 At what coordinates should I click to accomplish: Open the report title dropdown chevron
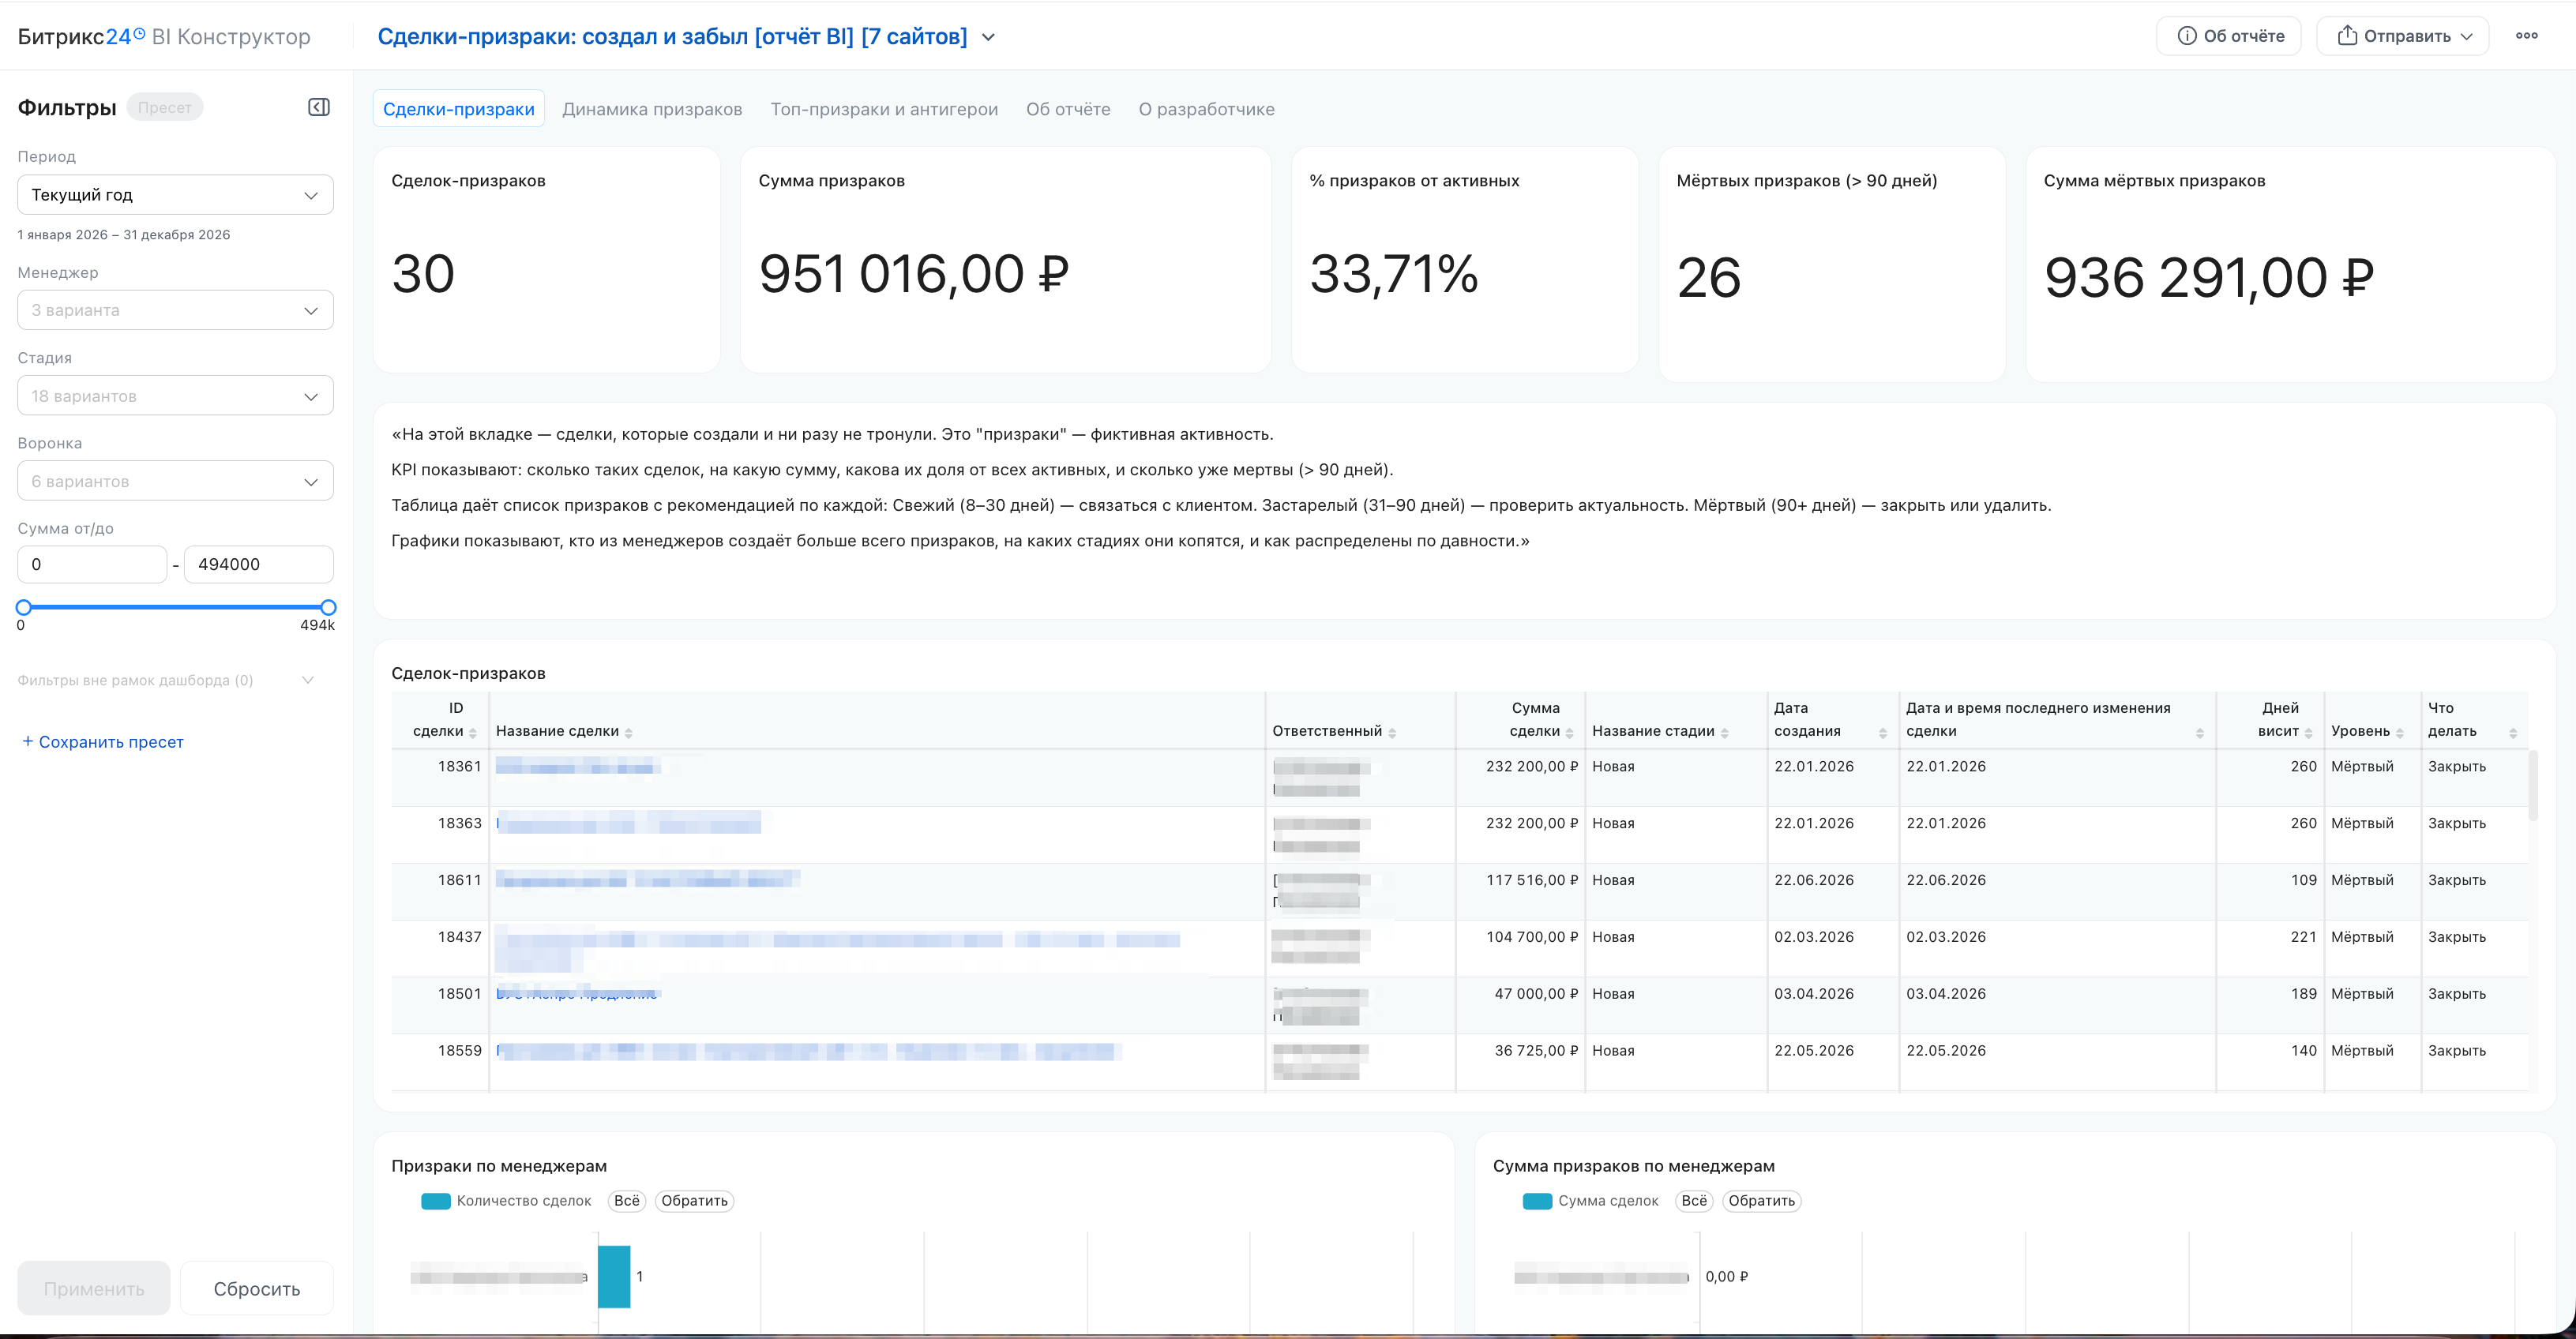(988, 37)
